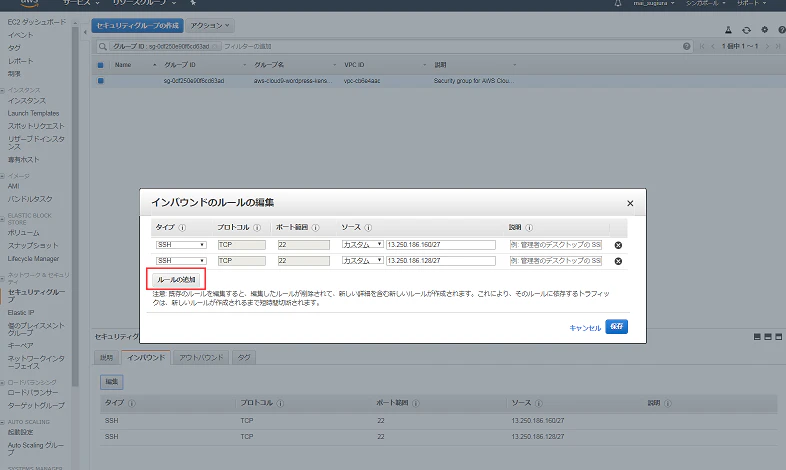The image size is (786, 470).
Task: Open Launch Templates in sidebar
Action: click(x=33, y=113)
